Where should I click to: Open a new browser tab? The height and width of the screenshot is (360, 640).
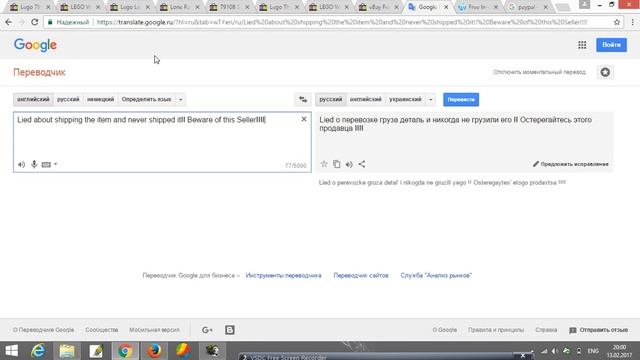coord(563,7)
